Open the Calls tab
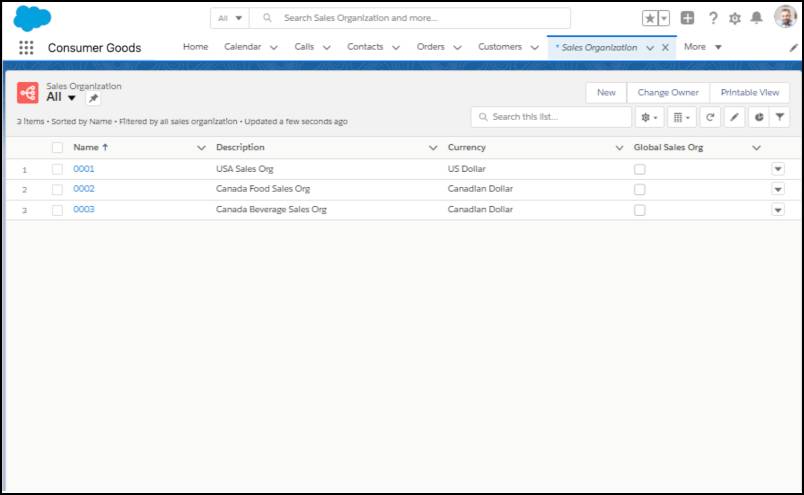 [x=304, y=47]
